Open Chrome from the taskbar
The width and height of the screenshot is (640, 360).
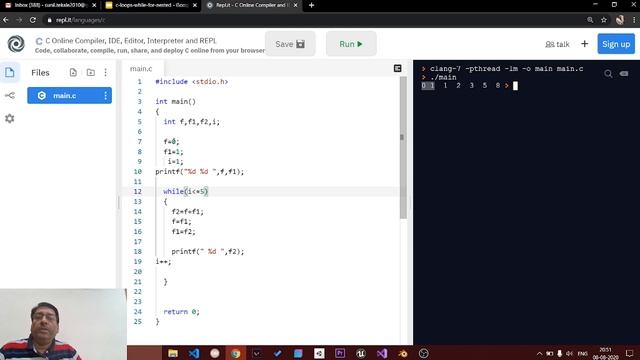point(236,353)
